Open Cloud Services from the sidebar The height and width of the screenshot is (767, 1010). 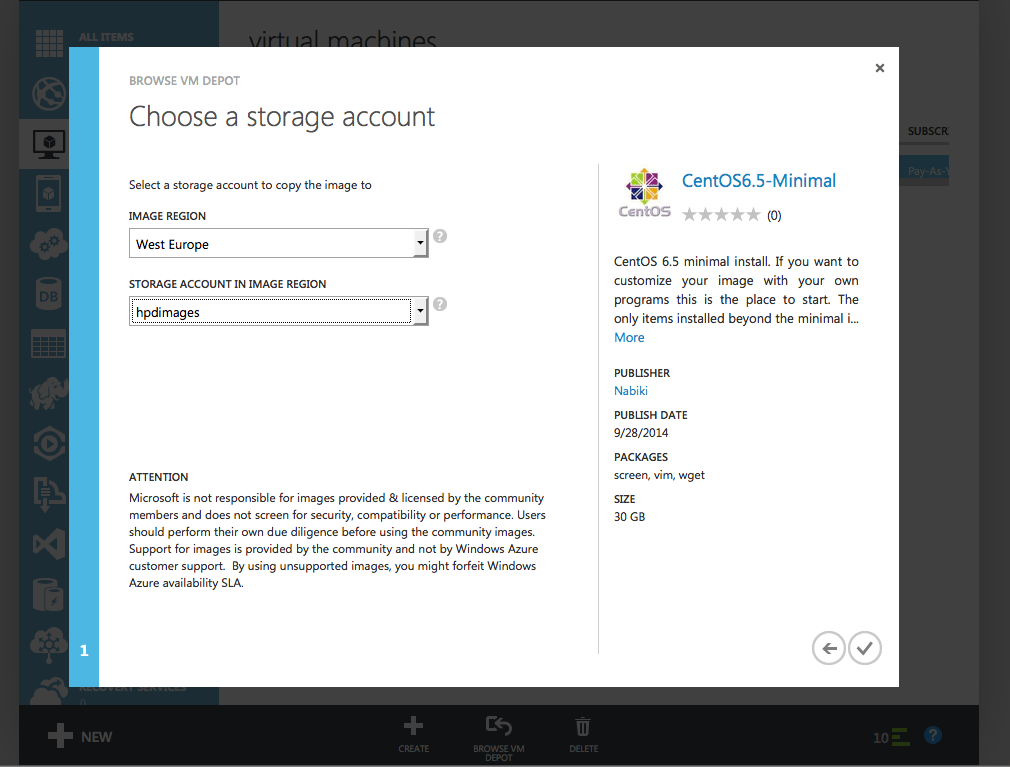click(x=48, y=243)
